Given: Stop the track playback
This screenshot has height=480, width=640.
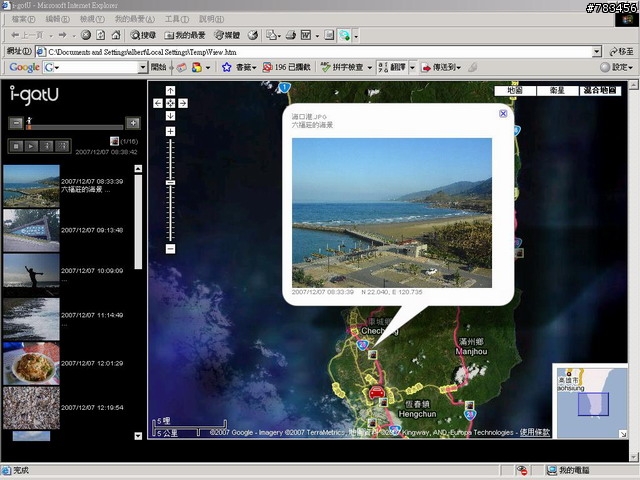Looking at the screenshot, I should 16,146.
